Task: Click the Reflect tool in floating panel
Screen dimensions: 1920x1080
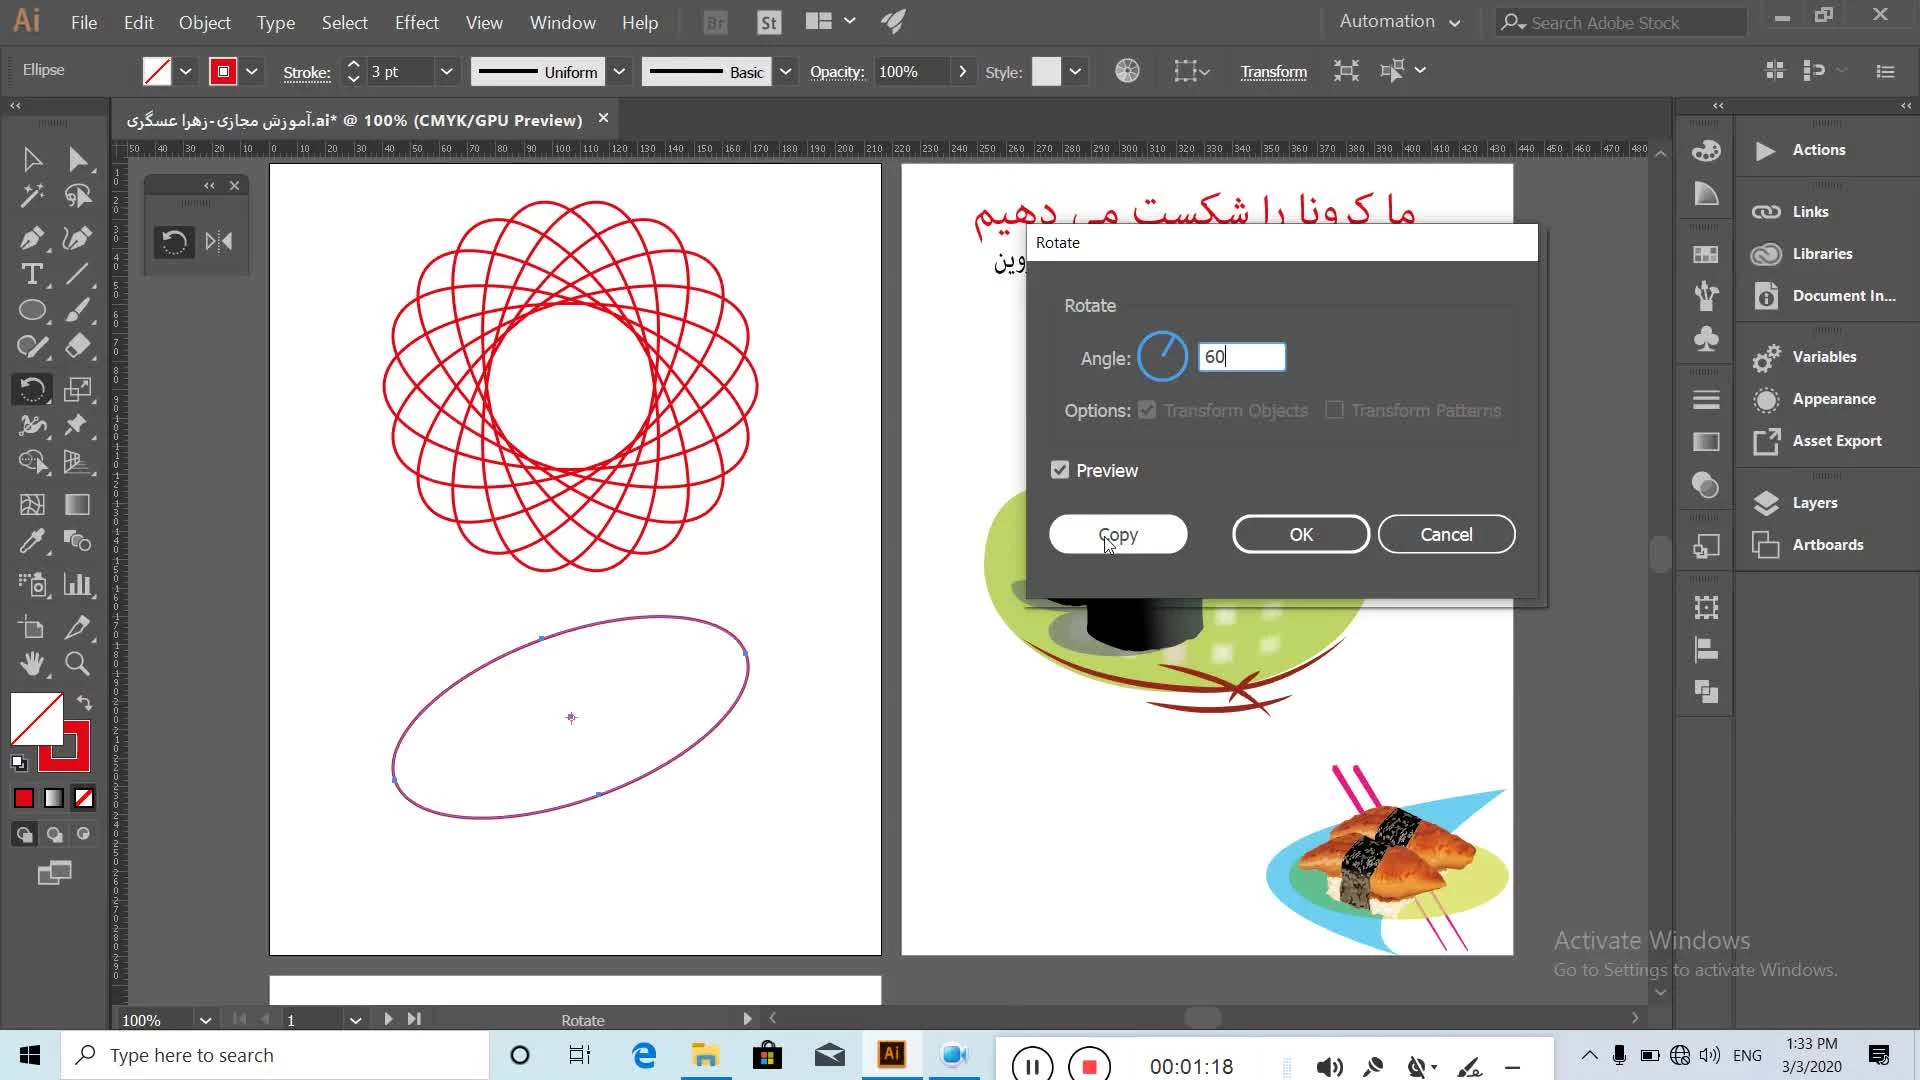Action: click(x=219, y=241)
